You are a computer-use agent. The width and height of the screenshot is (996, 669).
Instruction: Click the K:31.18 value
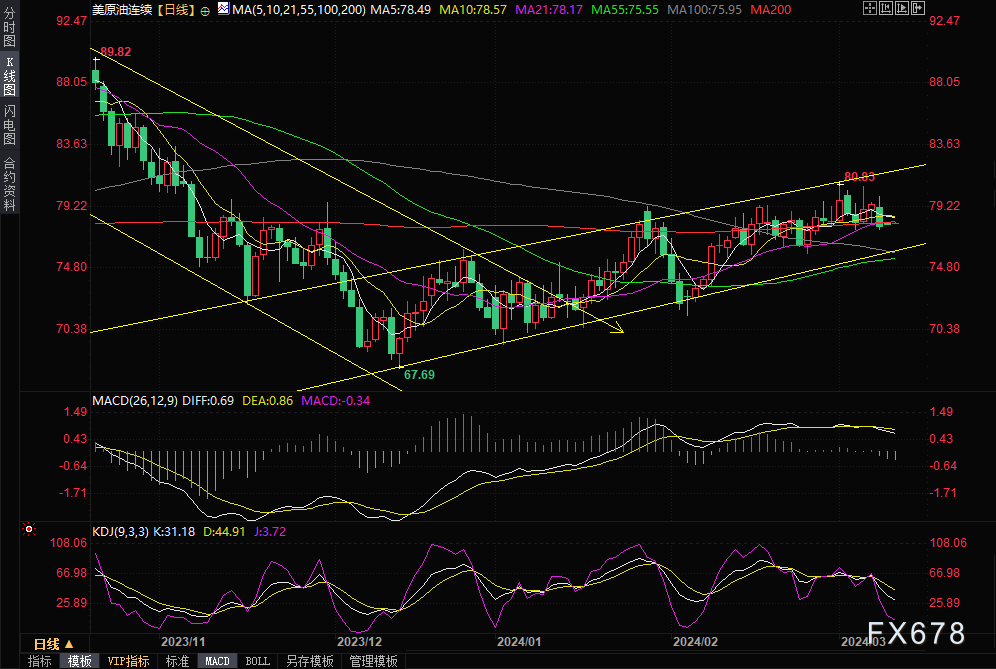(174, 532)
